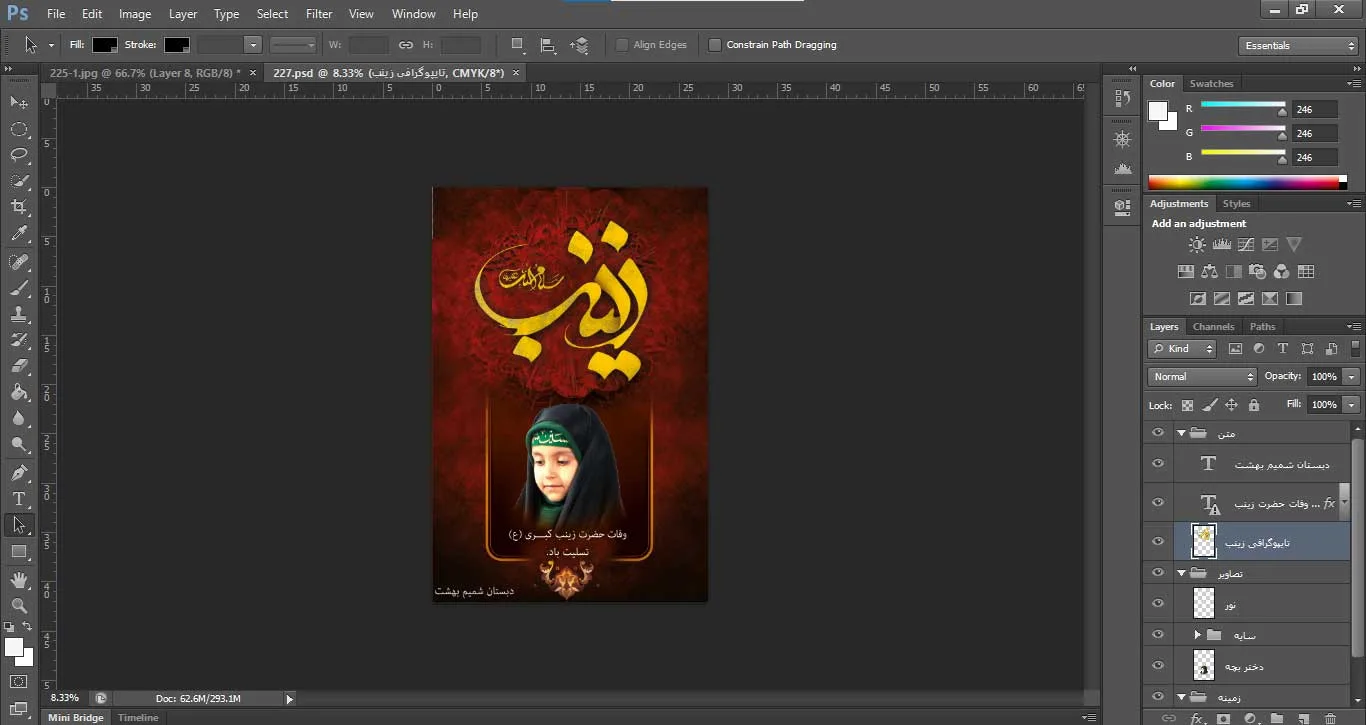1366x725 pixels.
Task: Switch to the Swatches tab
Action: click(x=1211, y=83)
